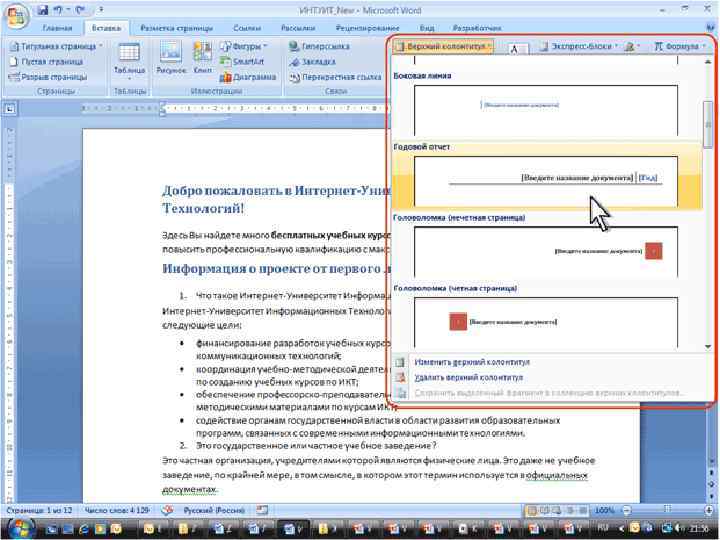Click the spelling check status icon
Screen dimensions: 720x540
click(168, 510)
